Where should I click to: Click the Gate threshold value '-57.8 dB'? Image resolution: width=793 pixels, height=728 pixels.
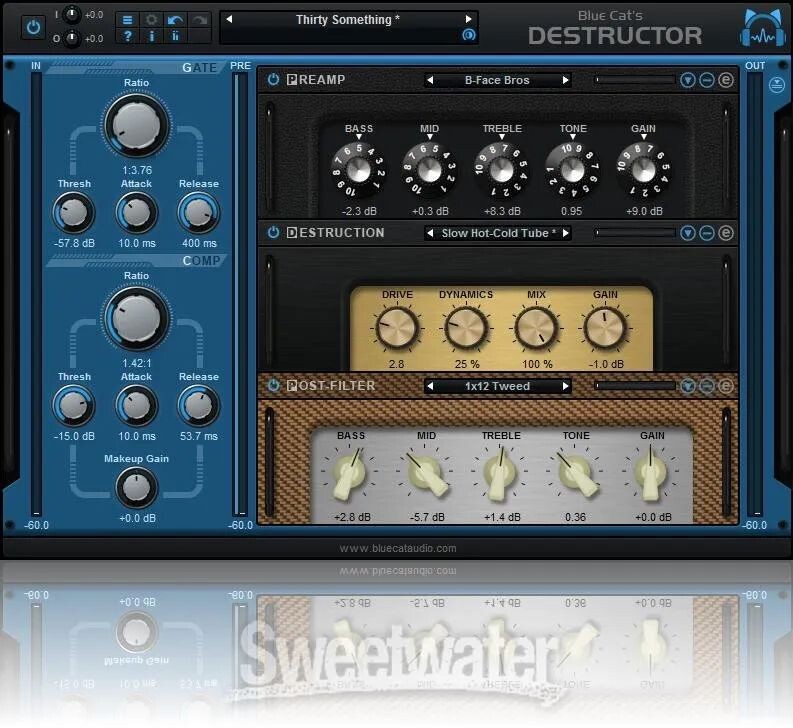click(74, 243)
